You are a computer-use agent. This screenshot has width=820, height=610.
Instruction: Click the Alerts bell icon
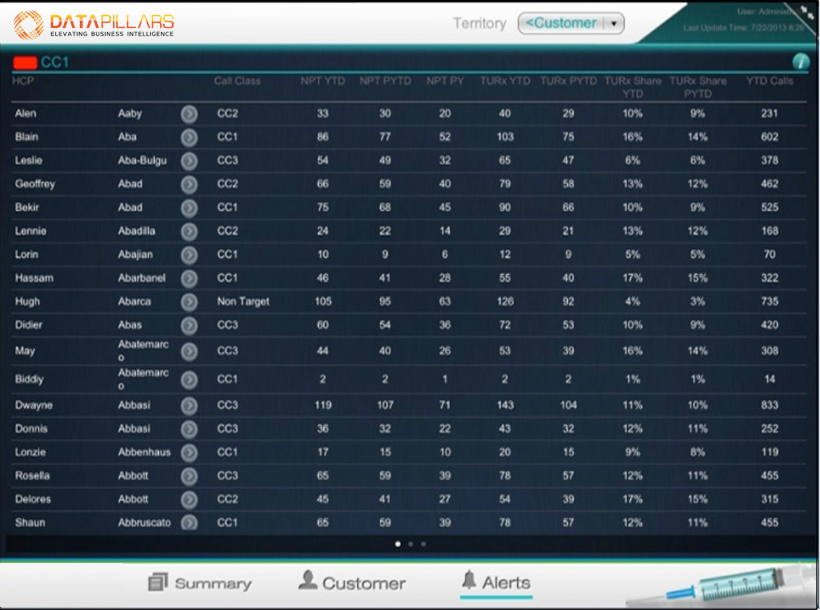pyautogui.click(x=469, y=580)
